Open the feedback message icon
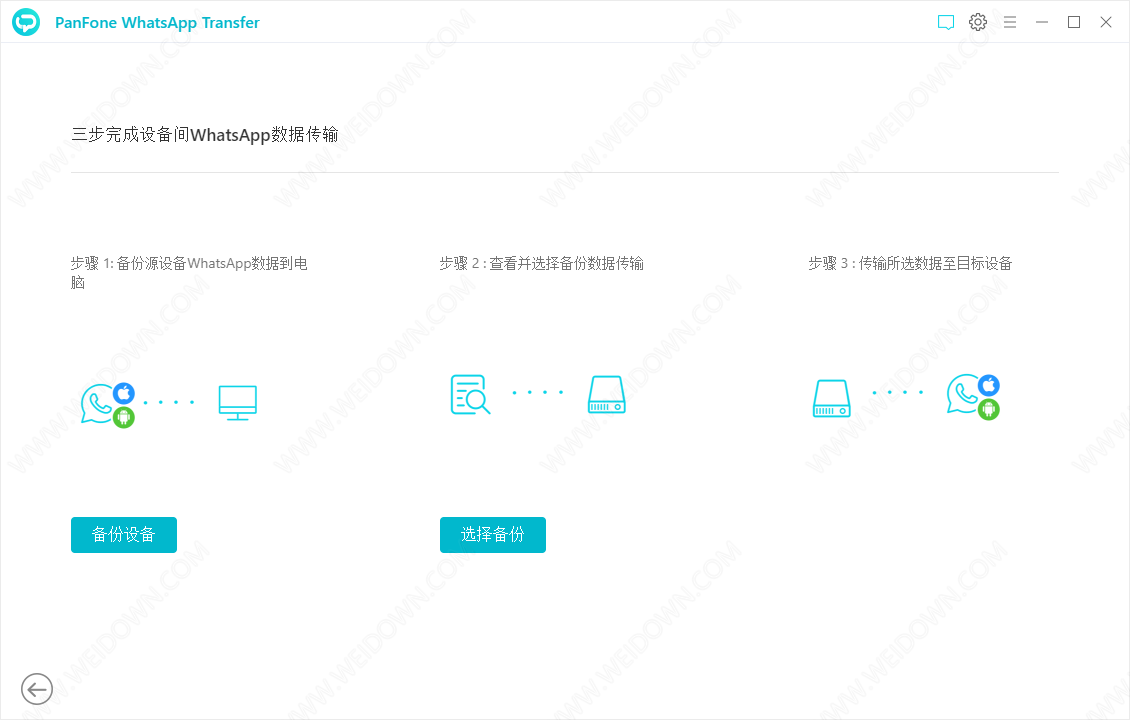This screenshot has height=720, width=1130. [946, 22]
